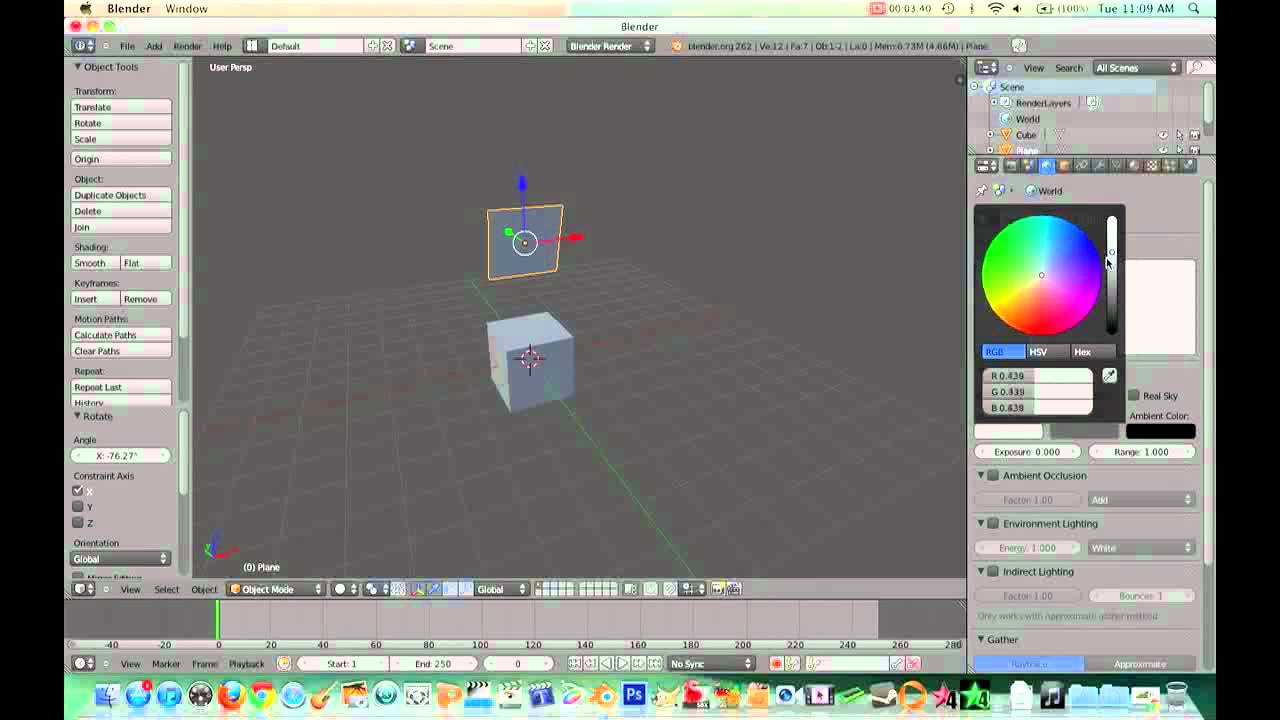Viewport: 1280px width, 720px height.
Task: Click the Repeat Last button
Action: (121, 387)
